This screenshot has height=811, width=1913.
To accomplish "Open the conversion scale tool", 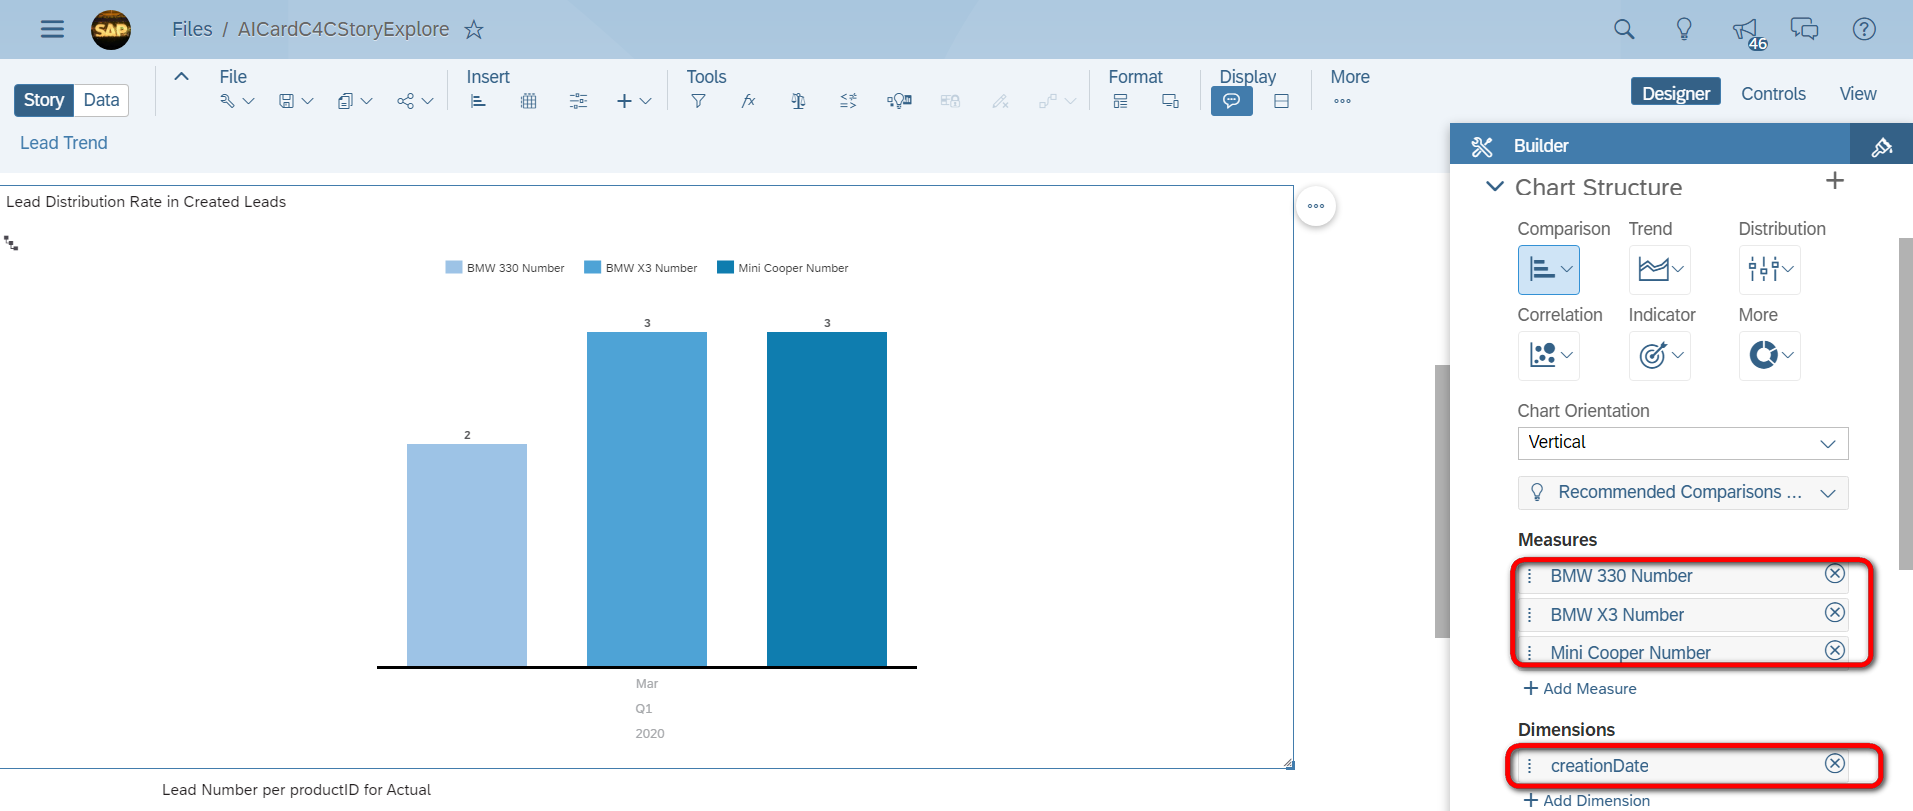I will [798, 101].
